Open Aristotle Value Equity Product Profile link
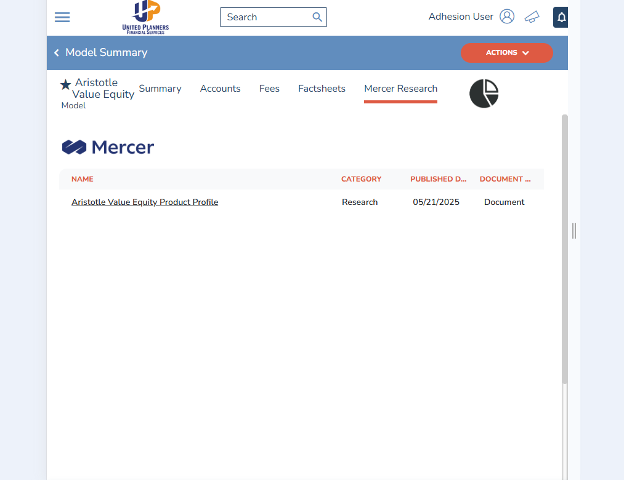The height and width of the screenshot is (480, 624). [x=145, y=202]
